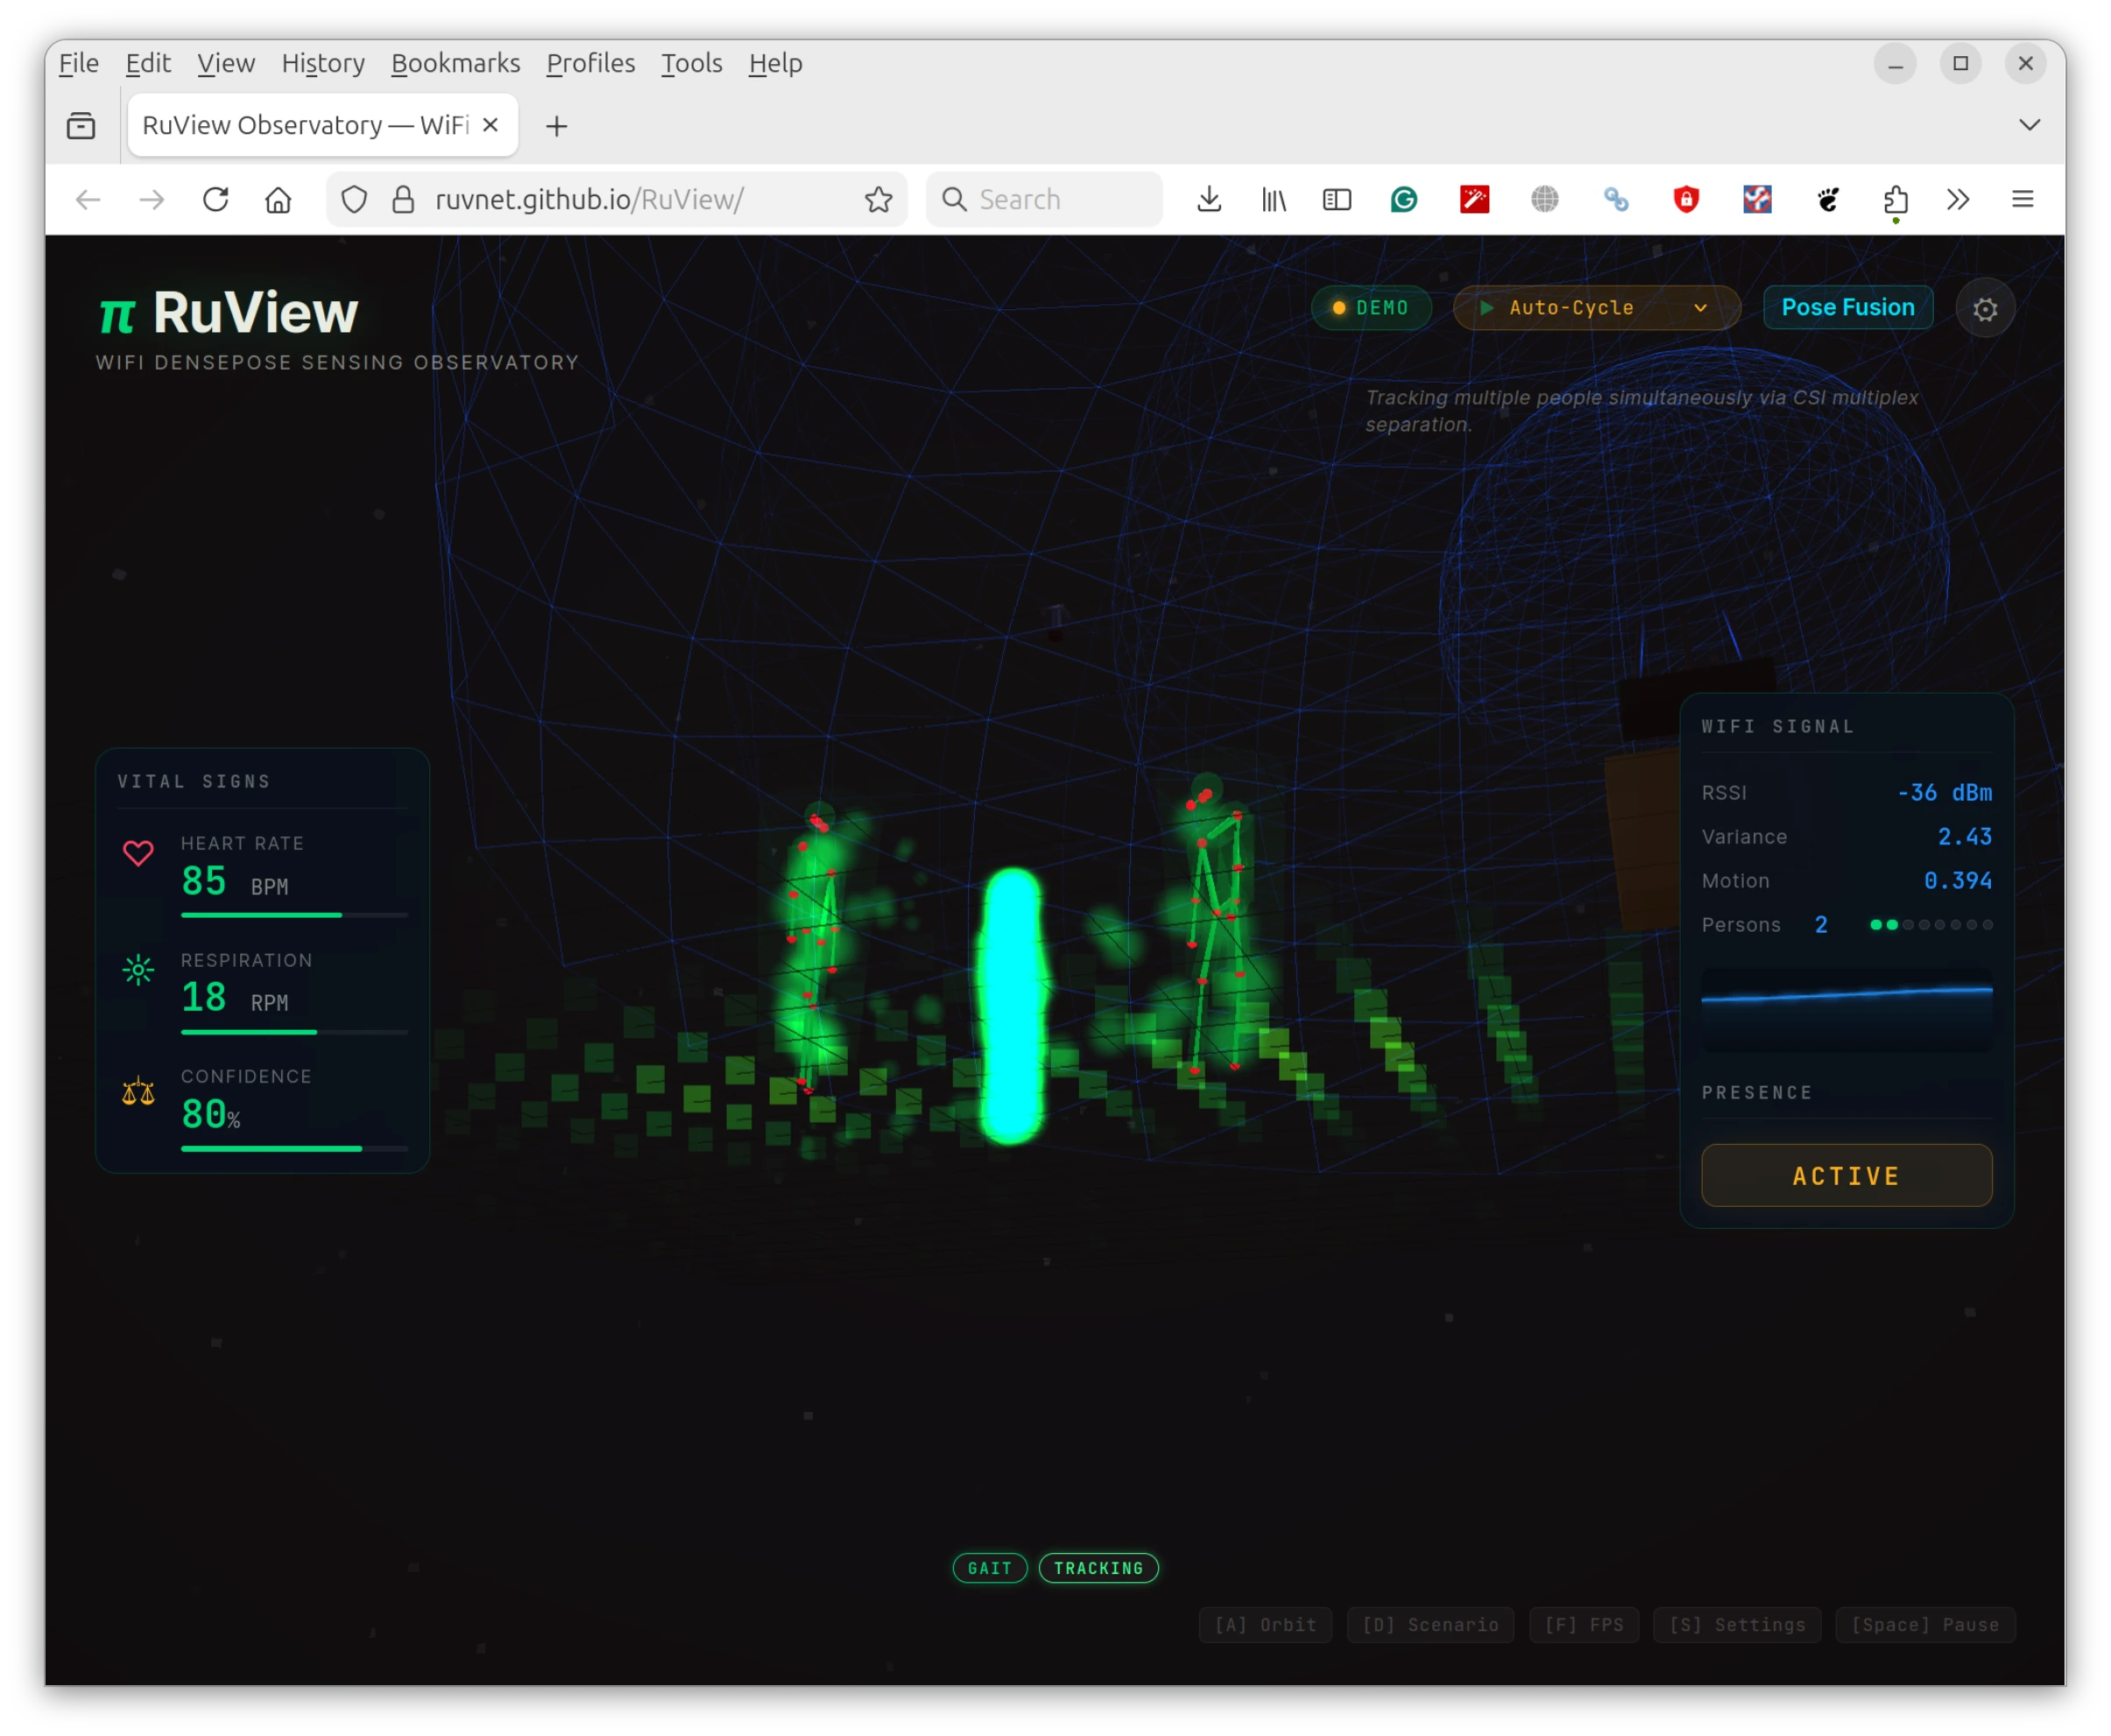Open the Tools menu
2111x1736 pixels.
coord(691,64)
